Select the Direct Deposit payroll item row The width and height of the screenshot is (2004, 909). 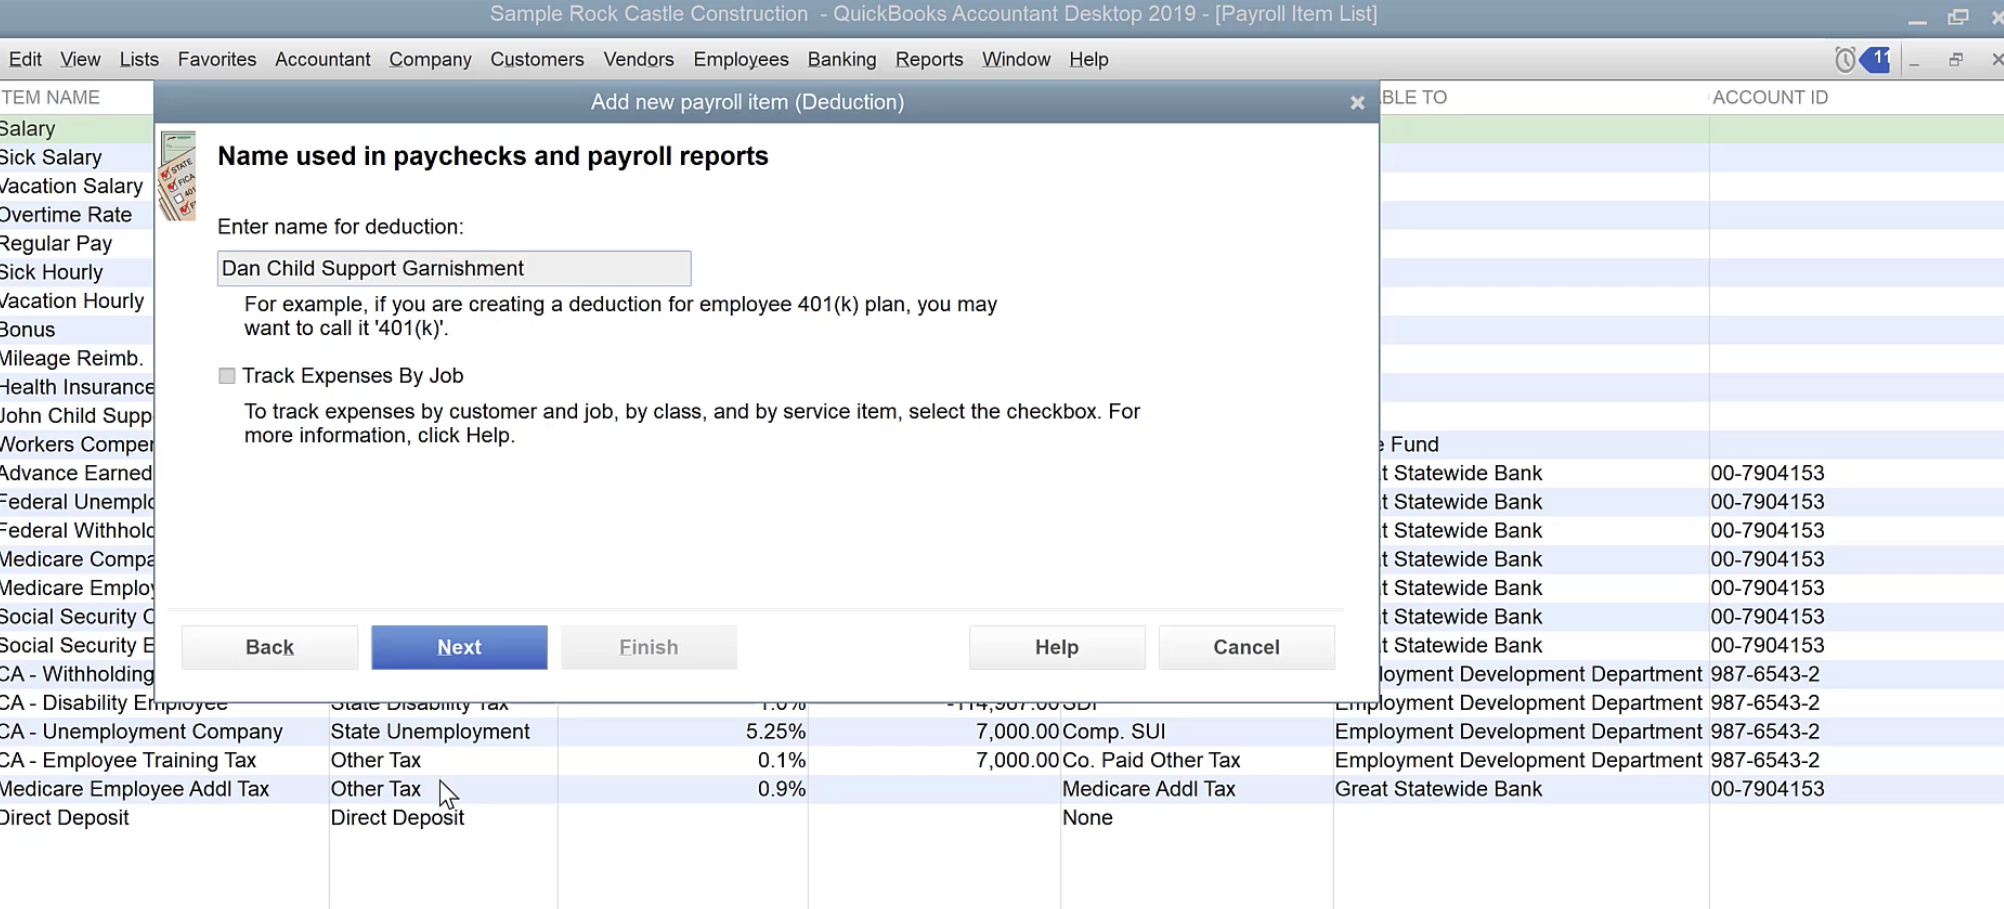[x=65, y=818]
